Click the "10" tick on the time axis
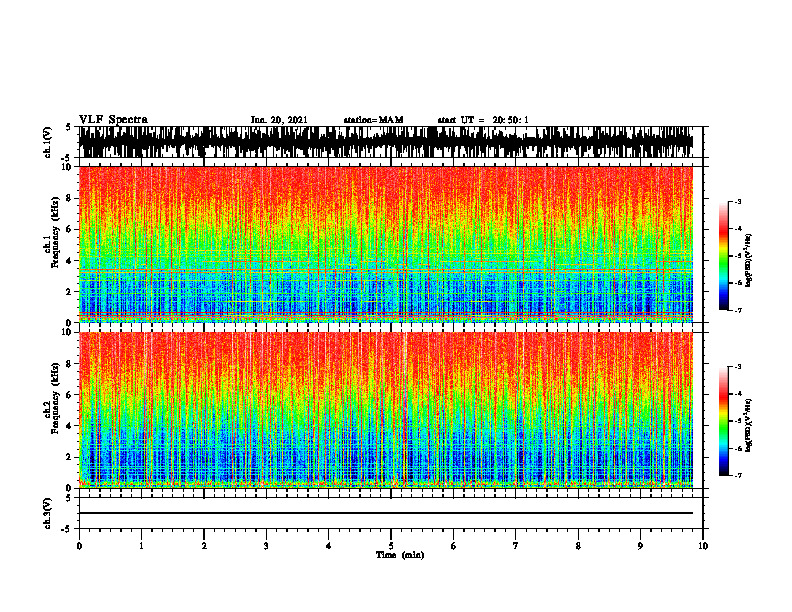 pyautogui.click(x=703, y=546)
